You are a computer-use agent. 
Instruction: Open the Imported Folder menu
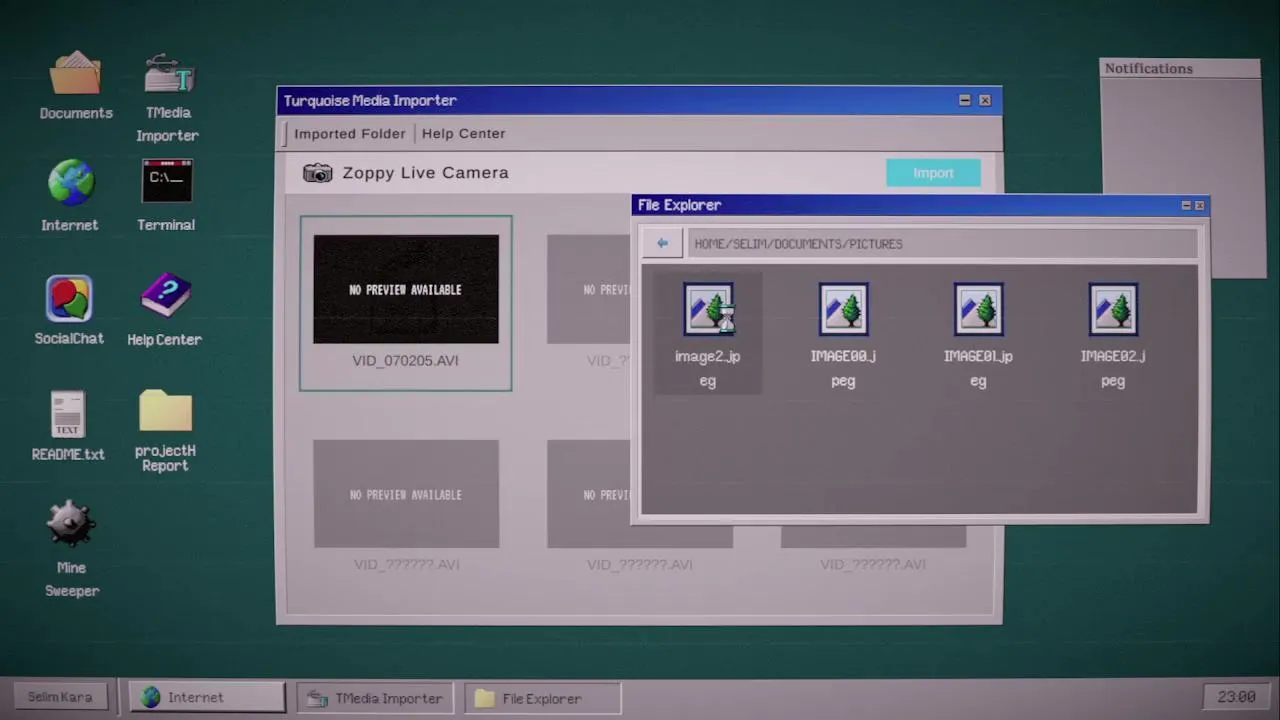350,133
